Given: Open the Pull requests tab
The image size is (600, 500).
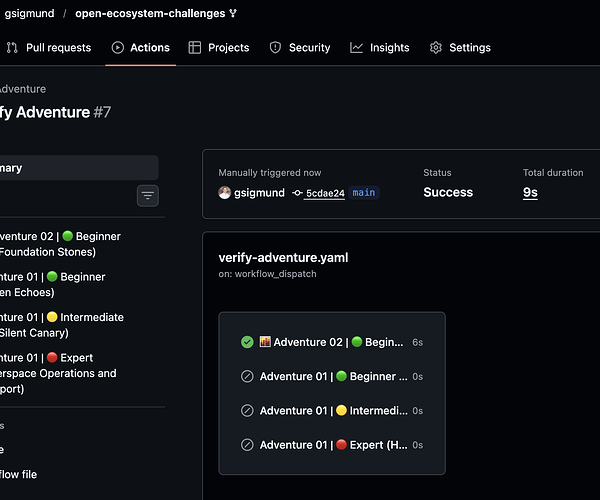Looking at the screenshot, I should [x=49, y=47].
